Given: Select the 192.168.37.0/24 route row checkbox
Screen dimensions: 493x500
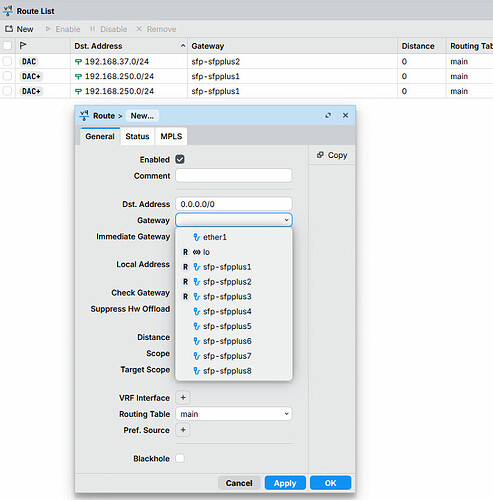Looking at the screenshot, I should pyautogui.click(x=7, y=61).
